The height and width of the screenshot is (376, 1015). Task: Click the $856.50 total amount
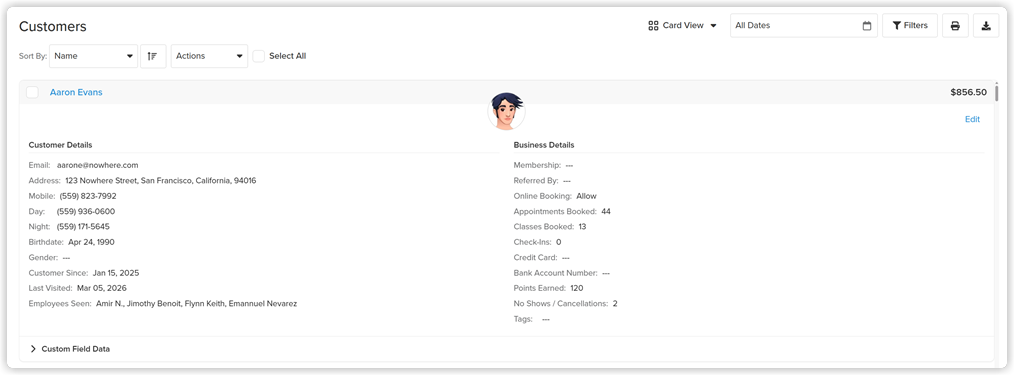968,93
